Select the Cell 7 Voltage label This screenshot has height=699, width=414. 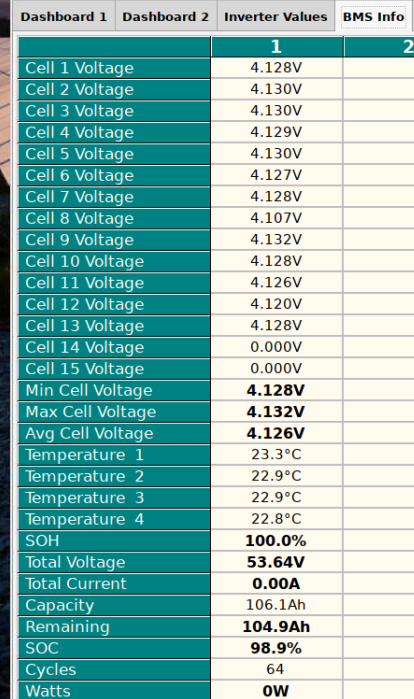pyautogui.click(x=79, y=197)
